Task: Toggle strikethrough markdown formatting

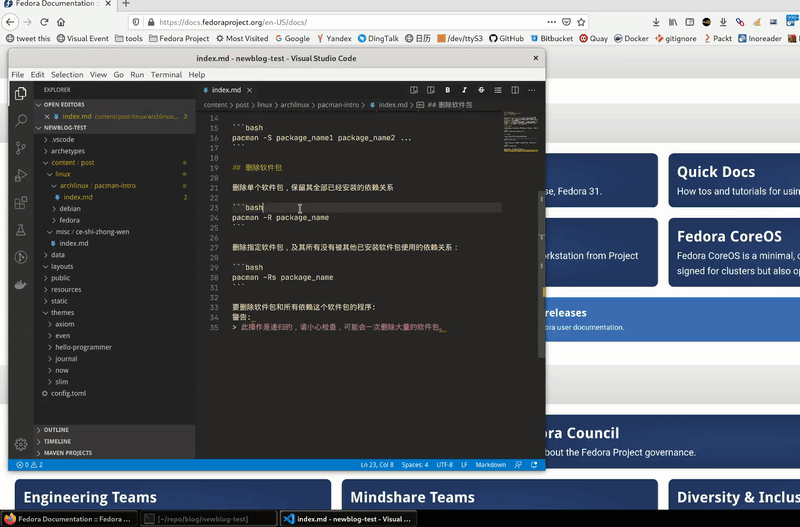Action: tap(481, 90)
